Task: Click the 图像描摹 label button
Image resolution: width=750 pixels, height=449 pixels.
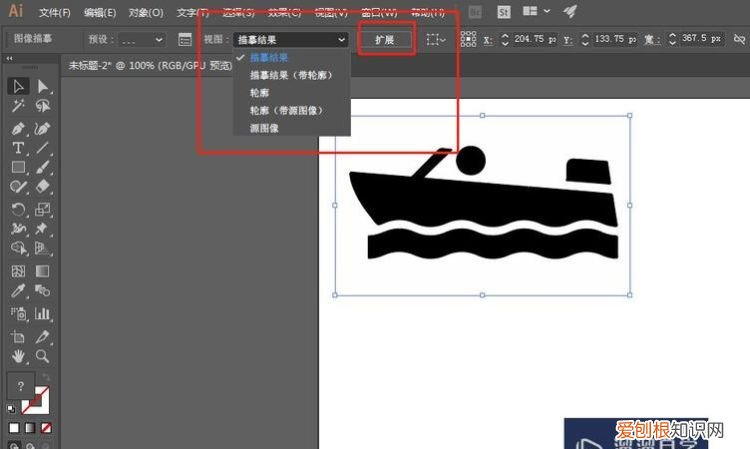Action: tap(33, 39)
